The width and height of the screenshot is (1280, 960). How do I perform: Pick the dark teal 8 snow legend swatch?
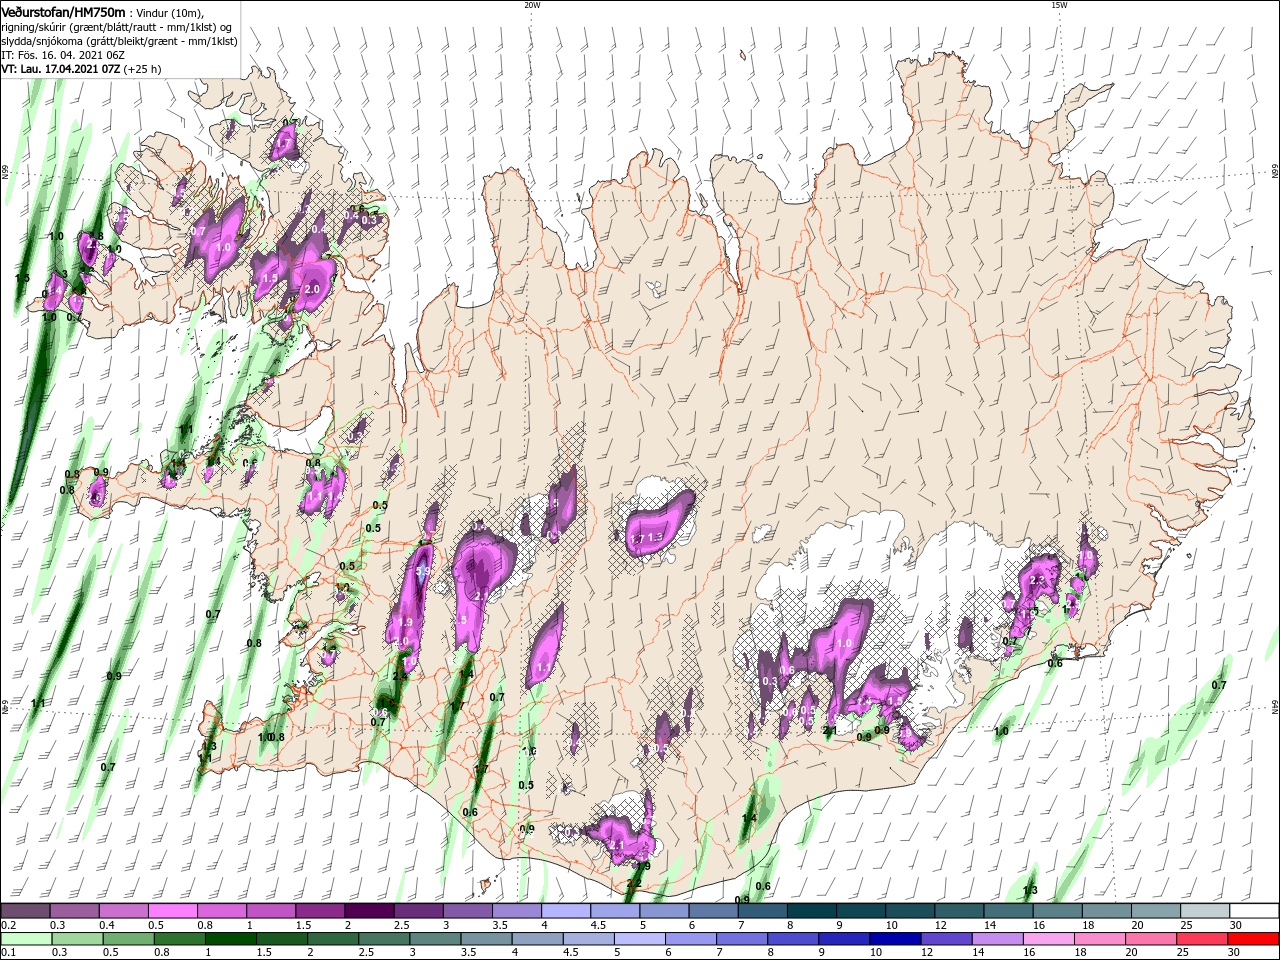click(x=812, y=911)
